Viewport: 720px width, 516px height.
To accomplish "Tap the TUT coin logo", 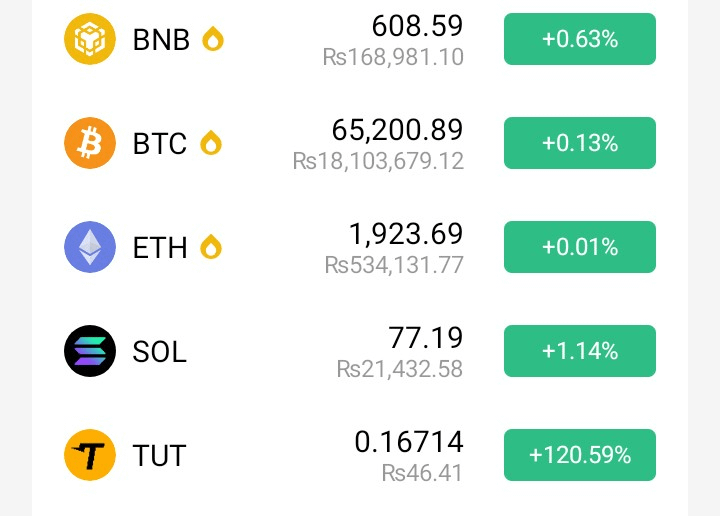I will pos(90,455).
